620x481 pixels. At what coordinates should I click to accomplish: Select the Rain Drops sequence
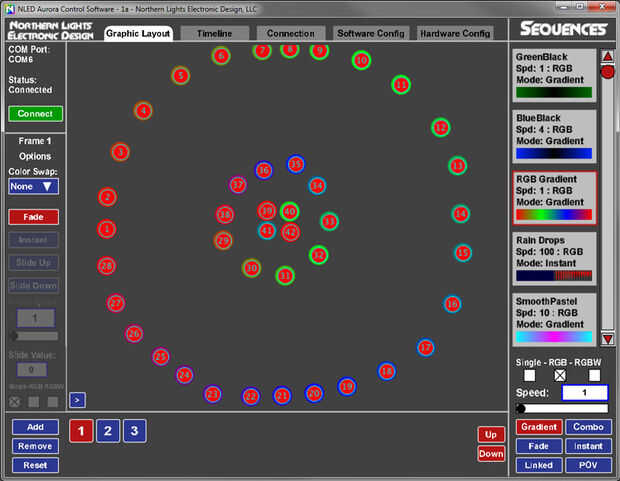point(554,259)
